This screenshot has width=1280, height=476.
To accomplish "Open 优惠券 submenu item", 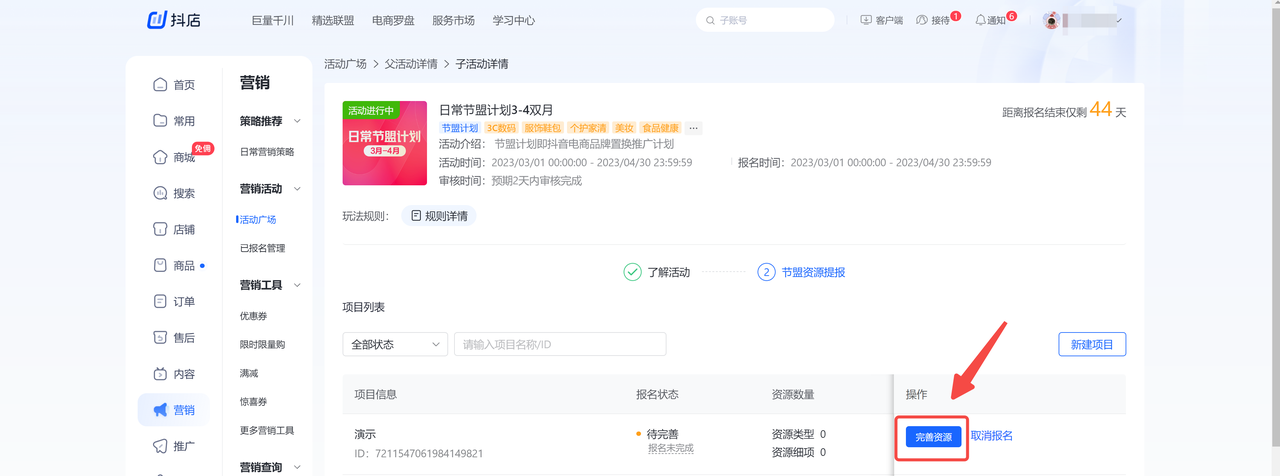I will coord(253,316).
